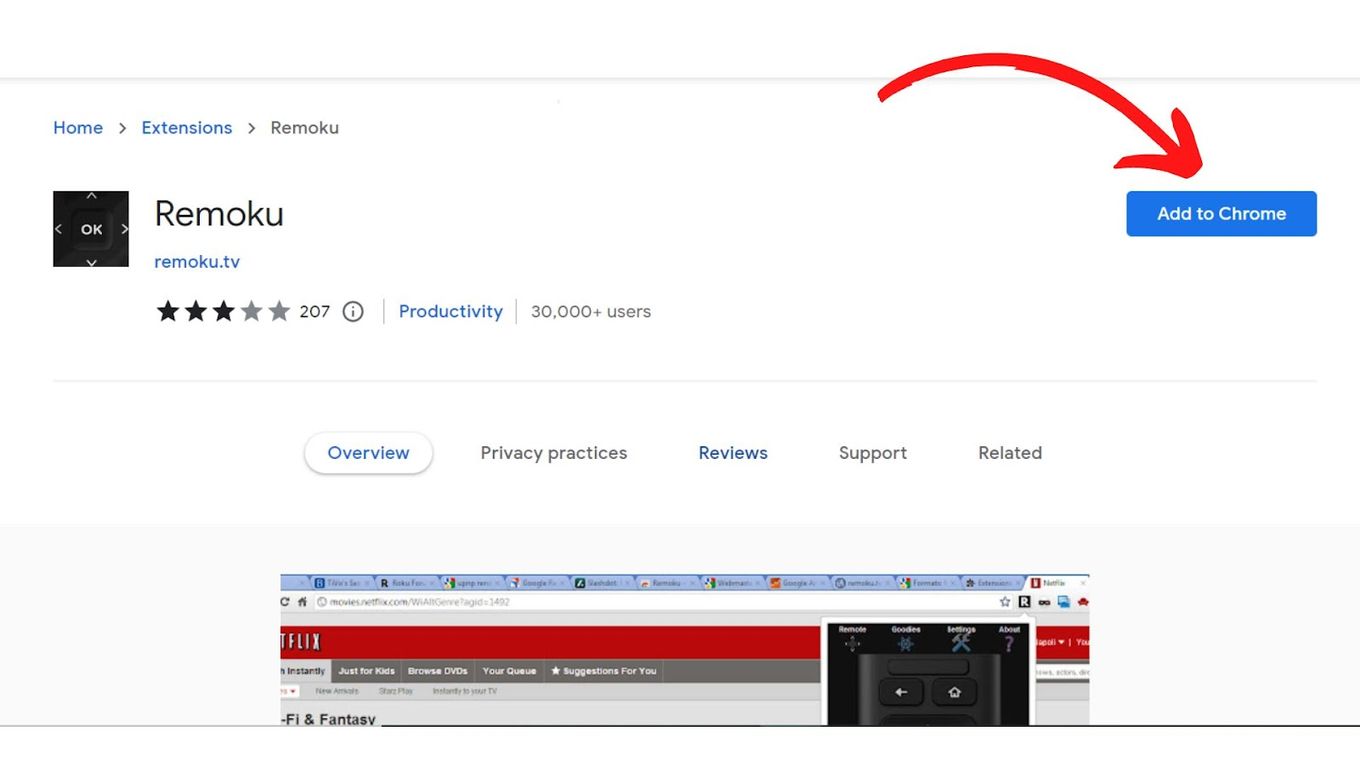The image size is (1360, 765).
Task: Open the Productivity category link
Action: tap(451, 312)
